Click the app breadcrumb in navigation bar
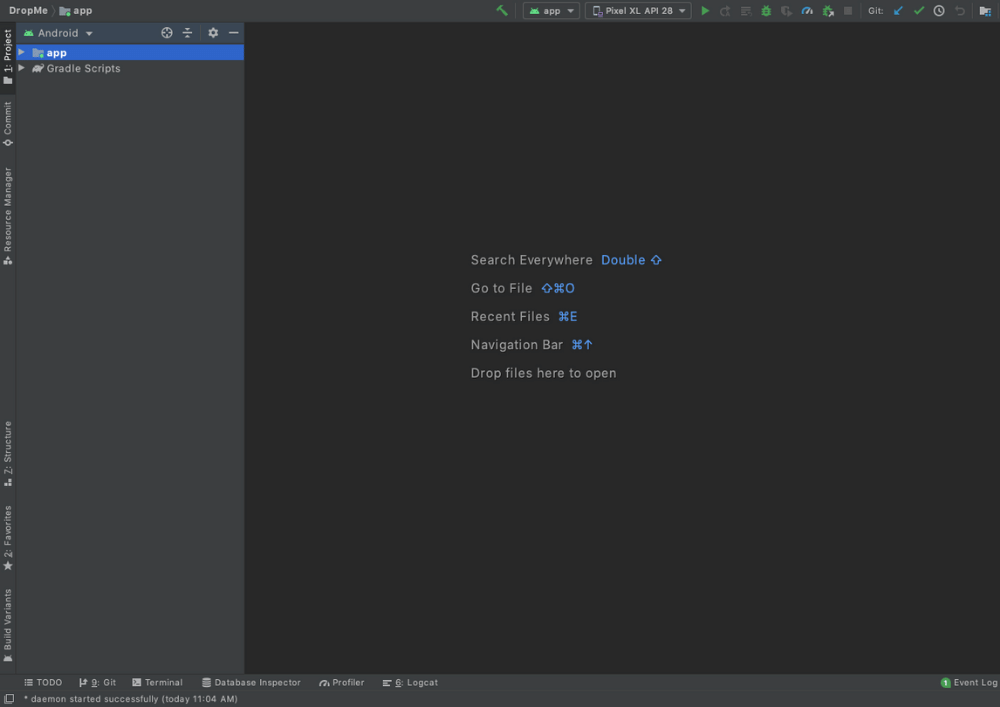1000x707 pixels. click(76, 11)
